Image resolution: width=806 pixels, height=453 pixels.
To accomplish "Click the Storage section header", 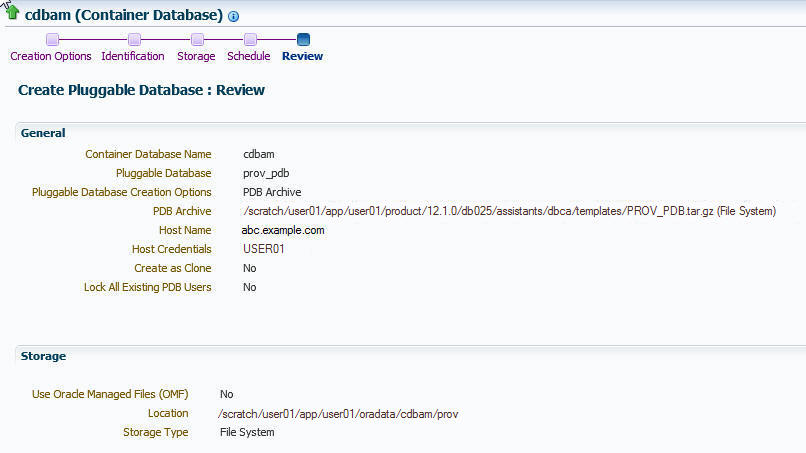I will [43, 356].
